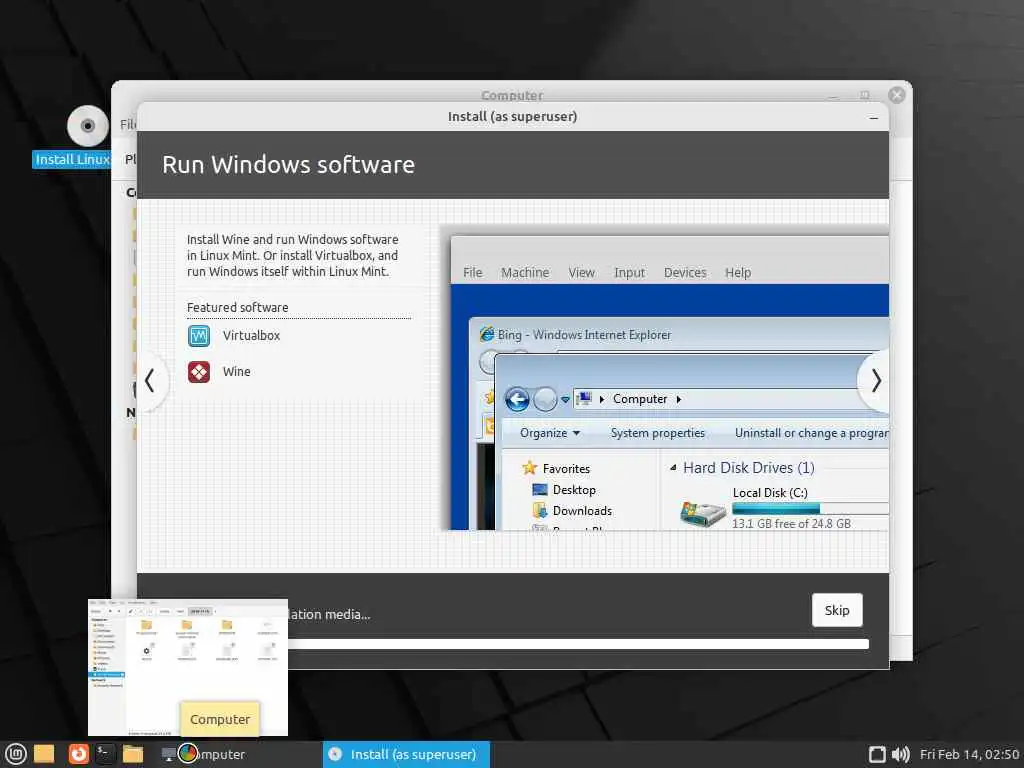Click Machine in the slideshow Virtualbox image
Viewport: 1024px width, 768px height.
(525, 272)
